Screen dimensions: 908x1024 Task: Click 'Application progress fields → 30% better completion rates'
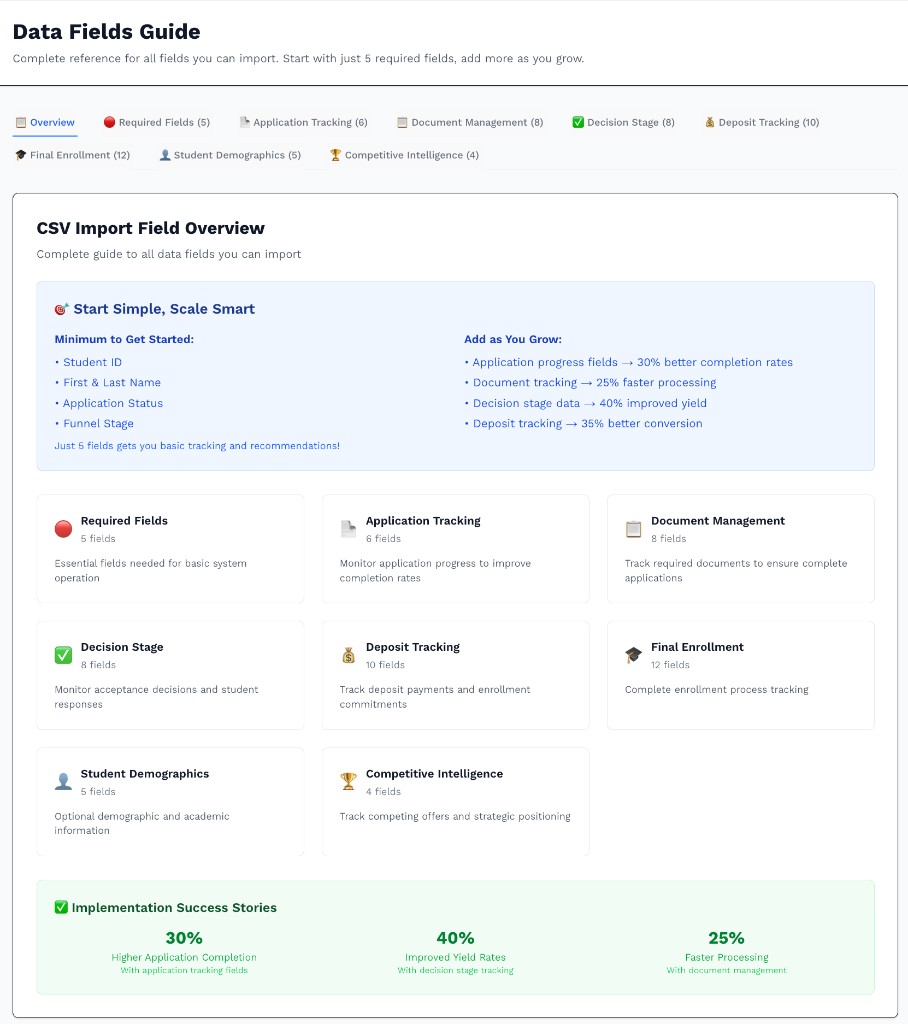(x=628, y=362)
